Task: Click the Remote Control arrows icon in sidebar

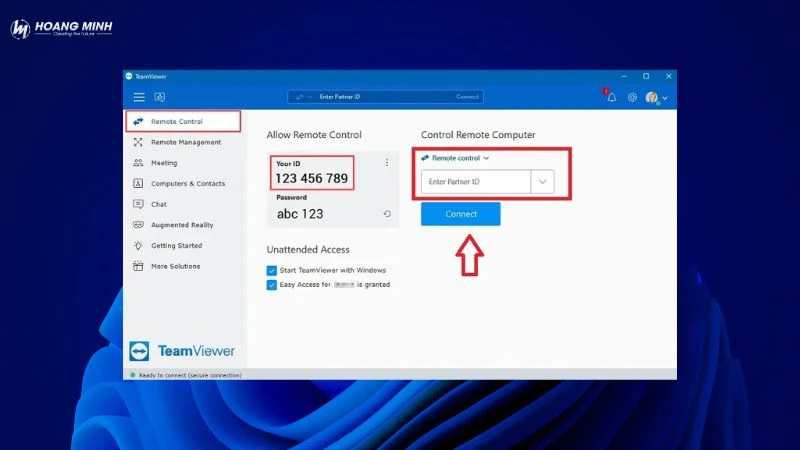Action: (138, 121)
